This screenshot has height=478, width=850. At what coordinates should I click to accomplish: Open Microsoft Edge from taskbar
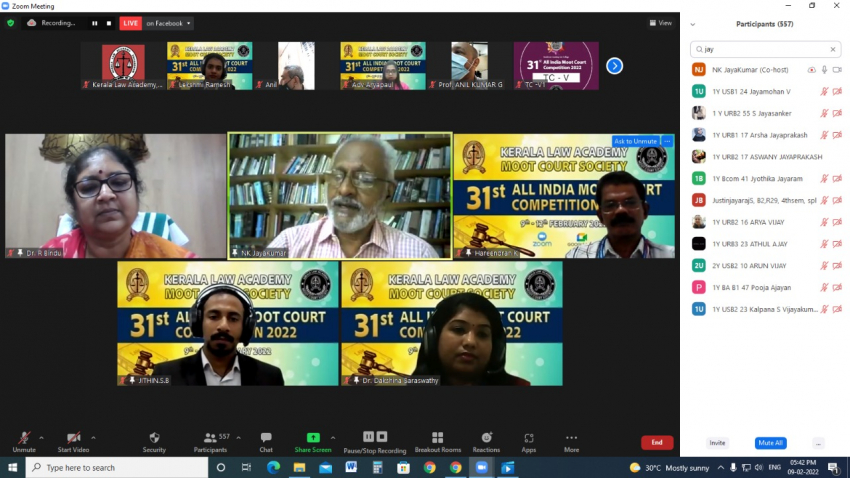click(x=273, y=467)
